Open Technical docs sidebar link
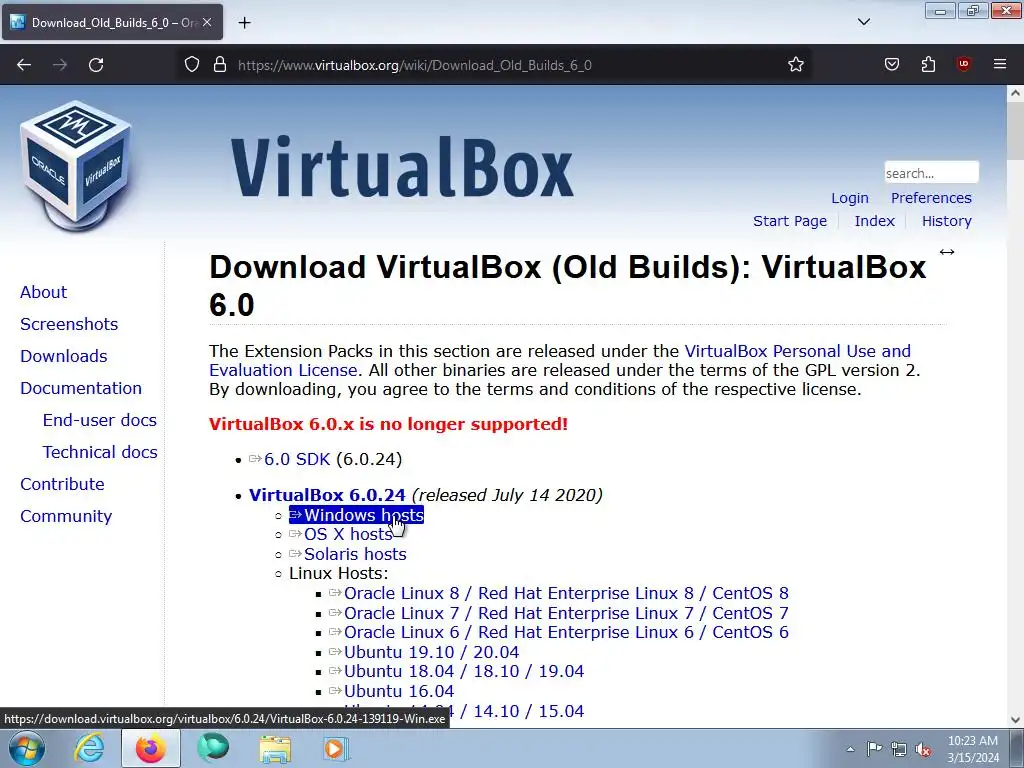The height and width of the screenshot is (768, 1024). pyautogui.click(x=100, y=452)
